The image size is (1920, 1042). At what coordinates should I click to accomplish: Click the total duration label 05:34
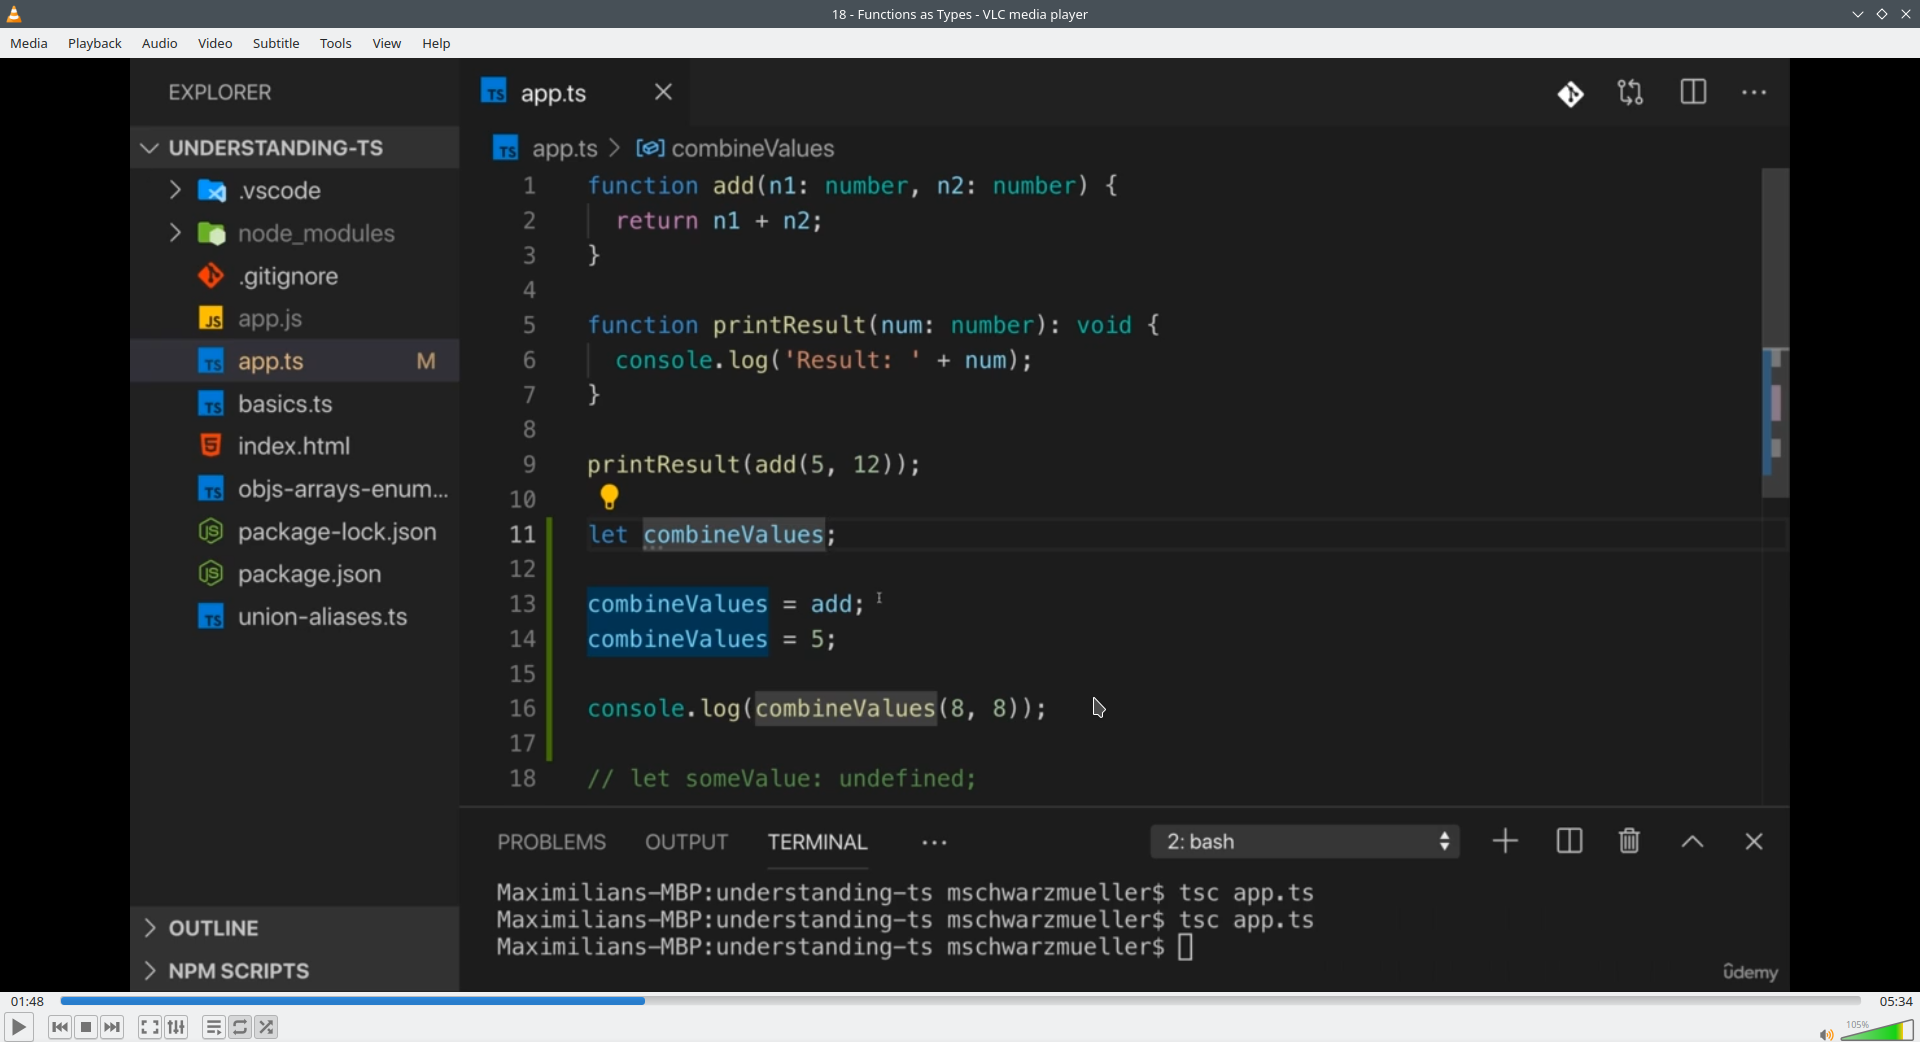click(x=1895, y=1001)
